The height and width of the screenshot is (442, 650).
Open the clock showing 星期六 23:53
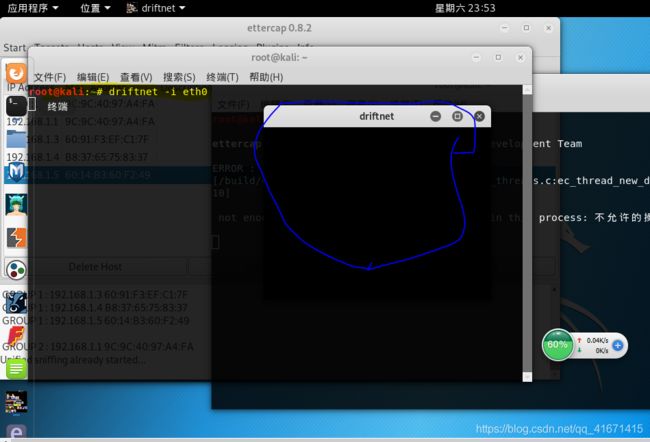click(x=465, y=8)
